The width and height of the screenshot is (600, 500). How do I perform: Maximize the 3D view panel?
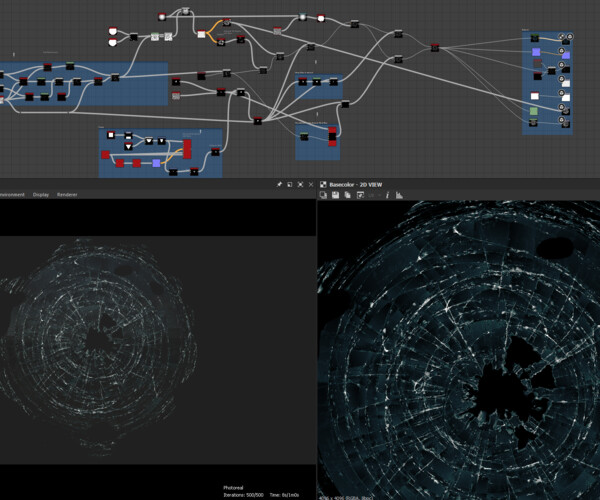click(x=300, y=184)
